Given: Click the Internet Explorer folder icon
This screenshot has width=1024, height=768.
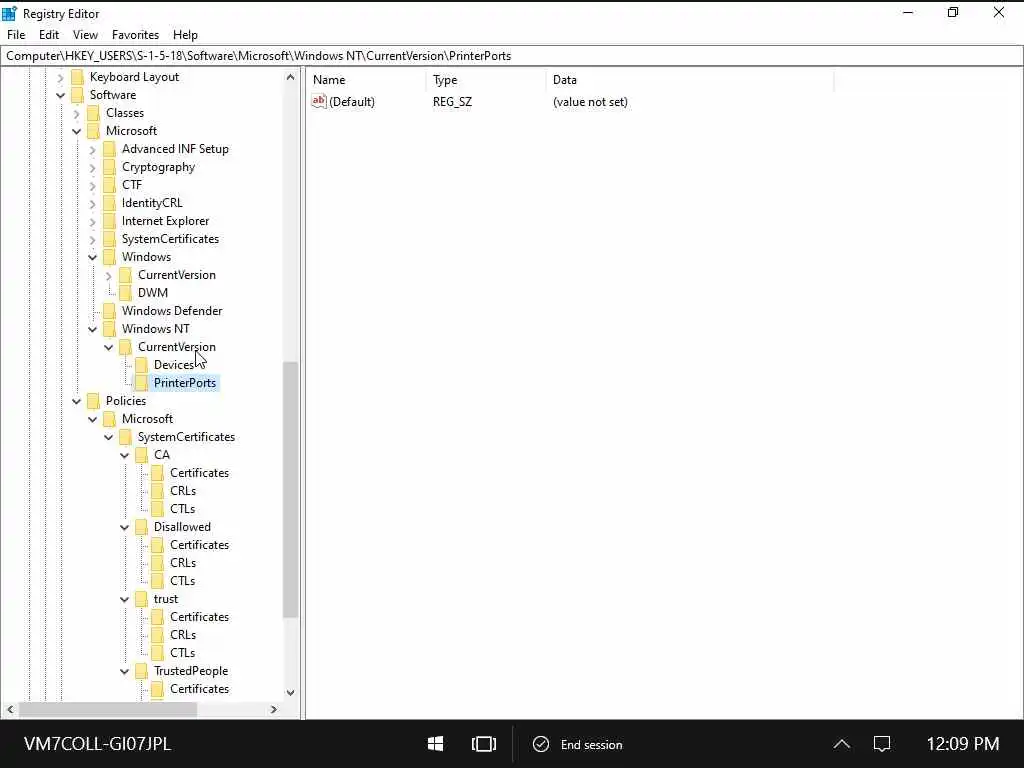Looking at the screenshot, I should click(109, 221).
